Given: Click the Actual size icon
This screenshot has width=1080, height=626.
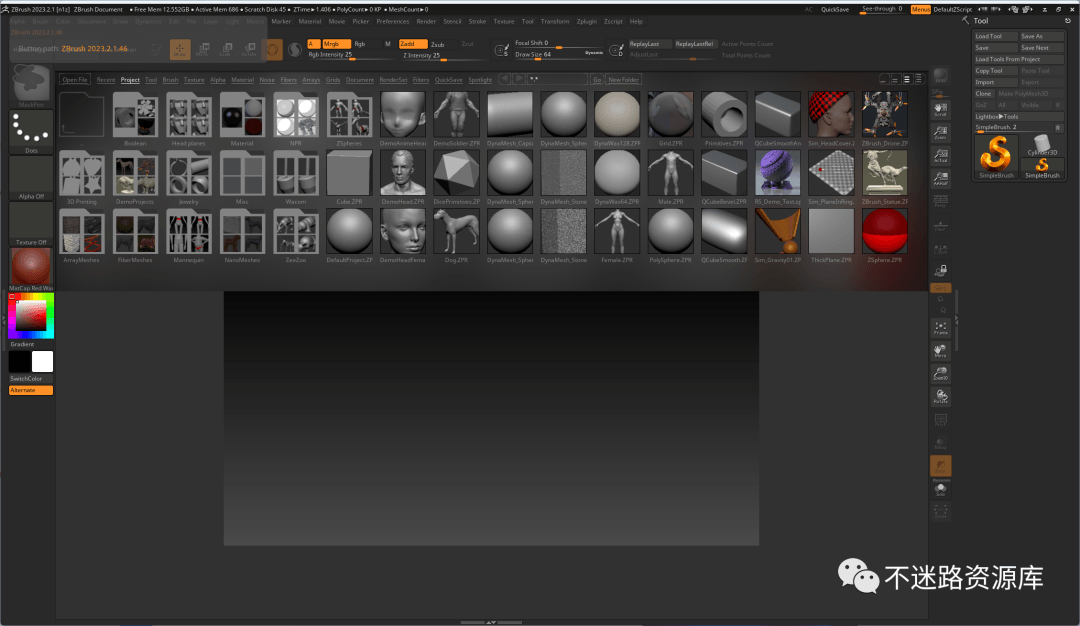Looking at the screenshot, I should point(940,156).
